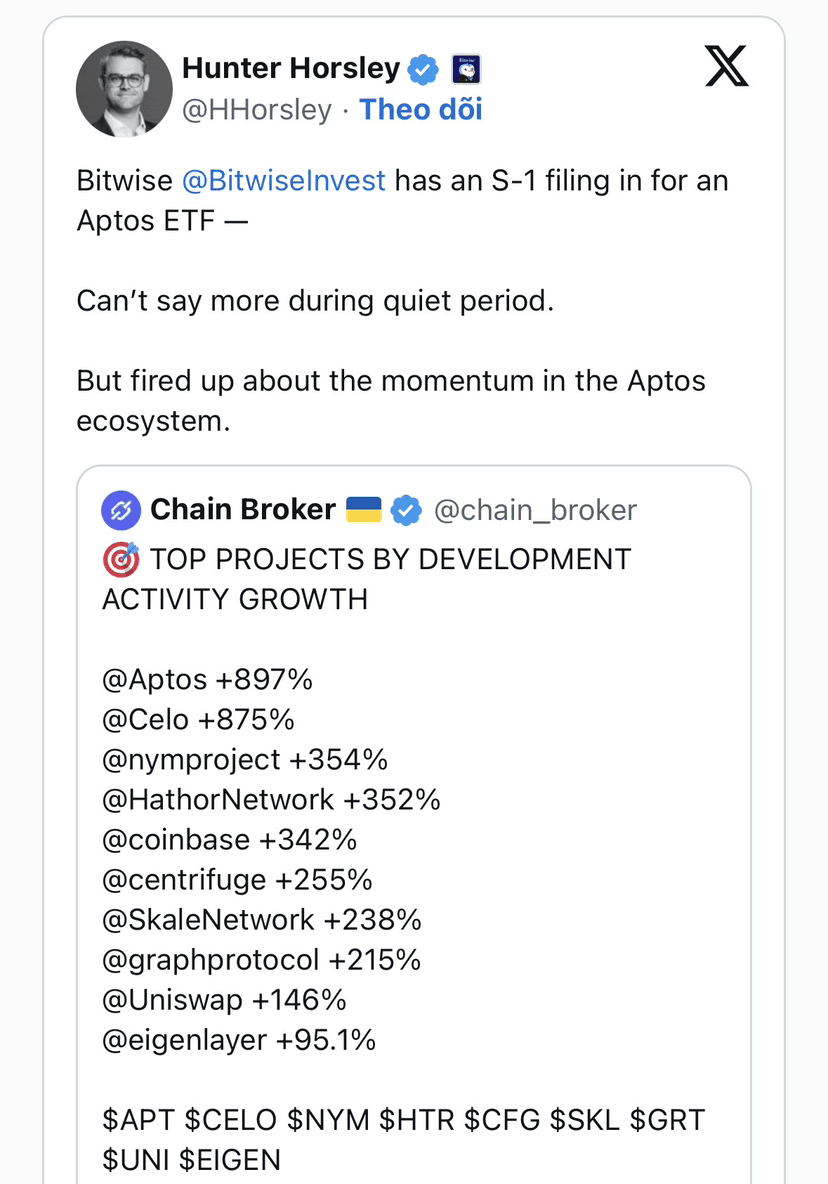Viewport: 828px width, 1184px height.
Task: Open the Chain Broker avatar icon
Action: [121, 510]
